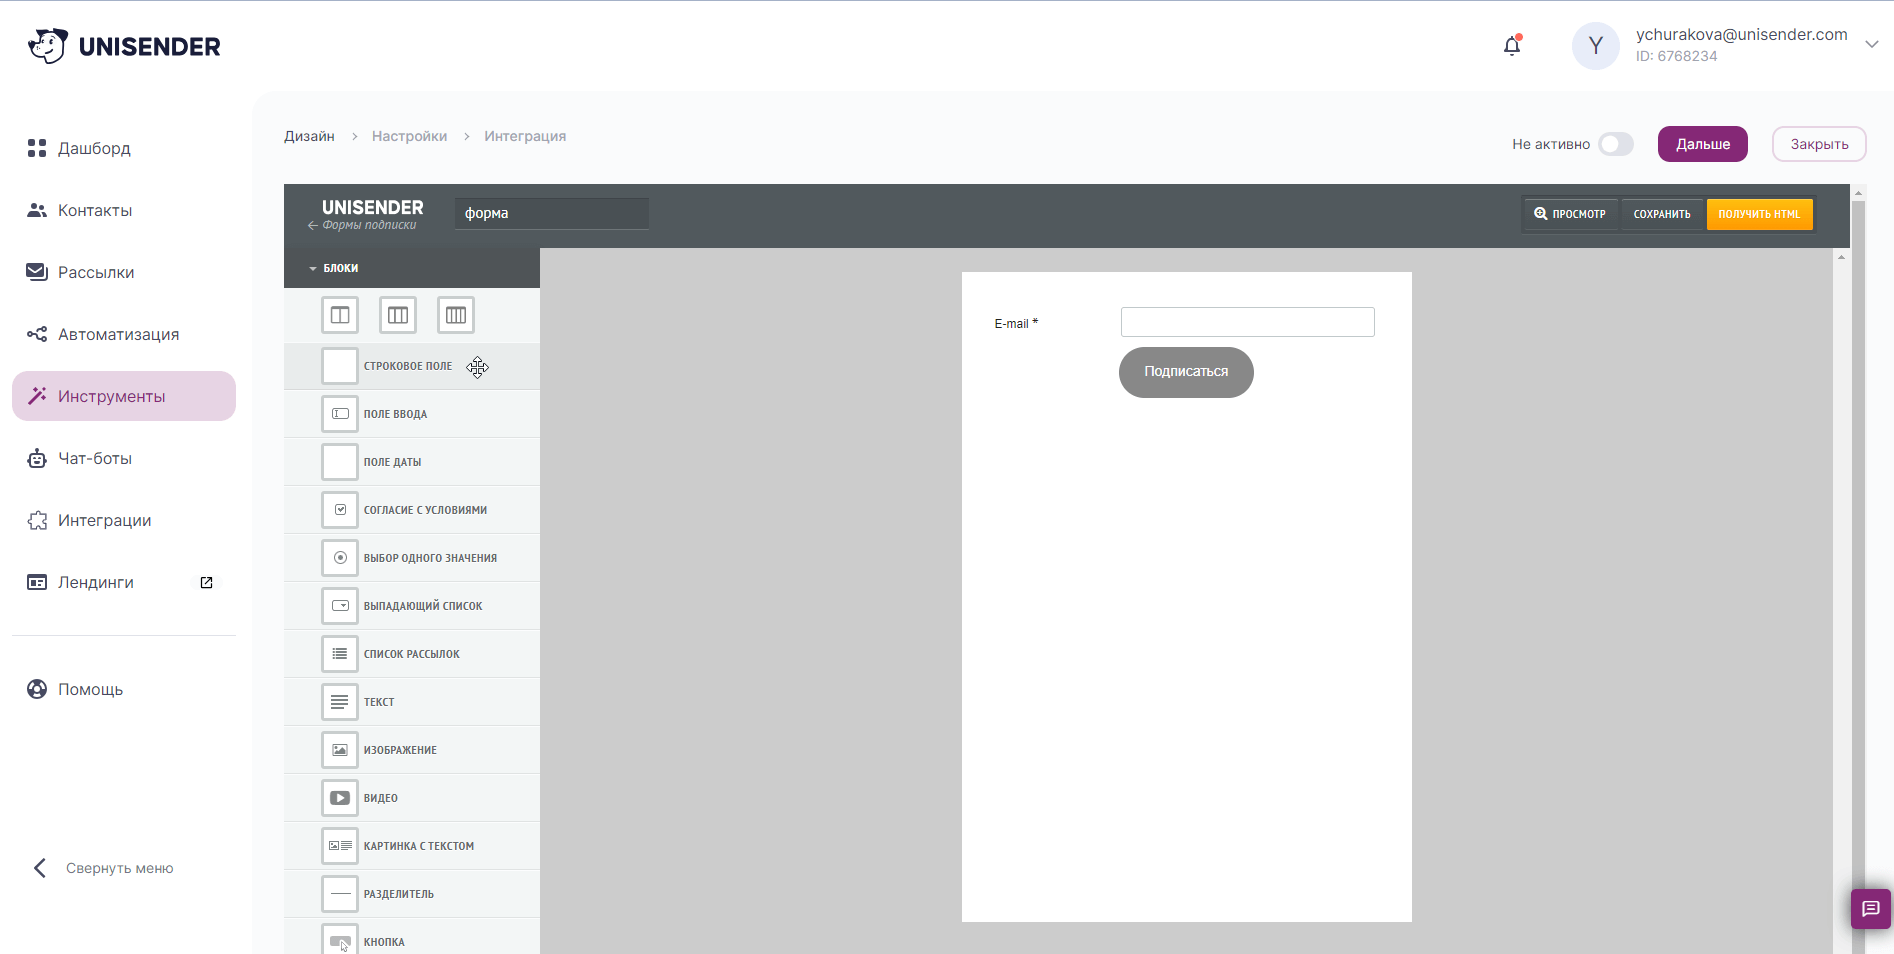
Task: Switch to Интеграция step
Action: coord(525,136)
